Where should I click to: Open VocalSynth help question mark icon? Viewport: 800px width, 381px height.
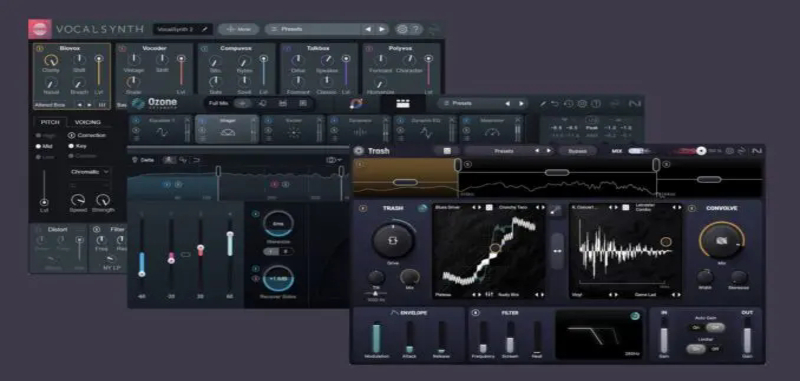pos(416,29)
